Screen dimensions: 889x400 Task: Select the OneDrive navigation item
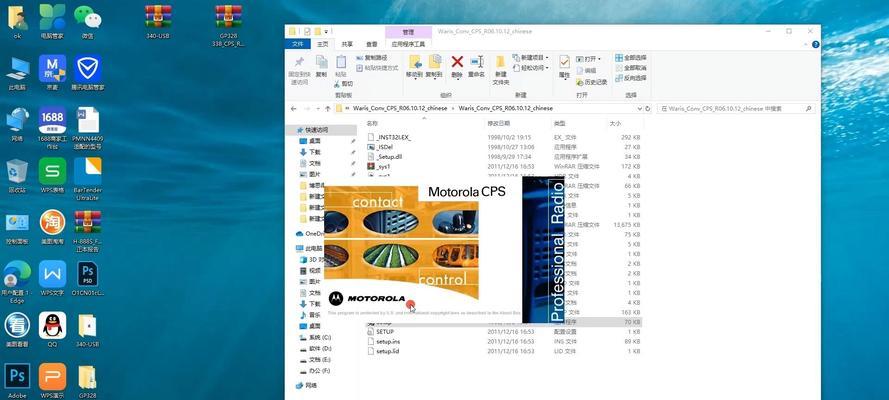coord(310,233)
